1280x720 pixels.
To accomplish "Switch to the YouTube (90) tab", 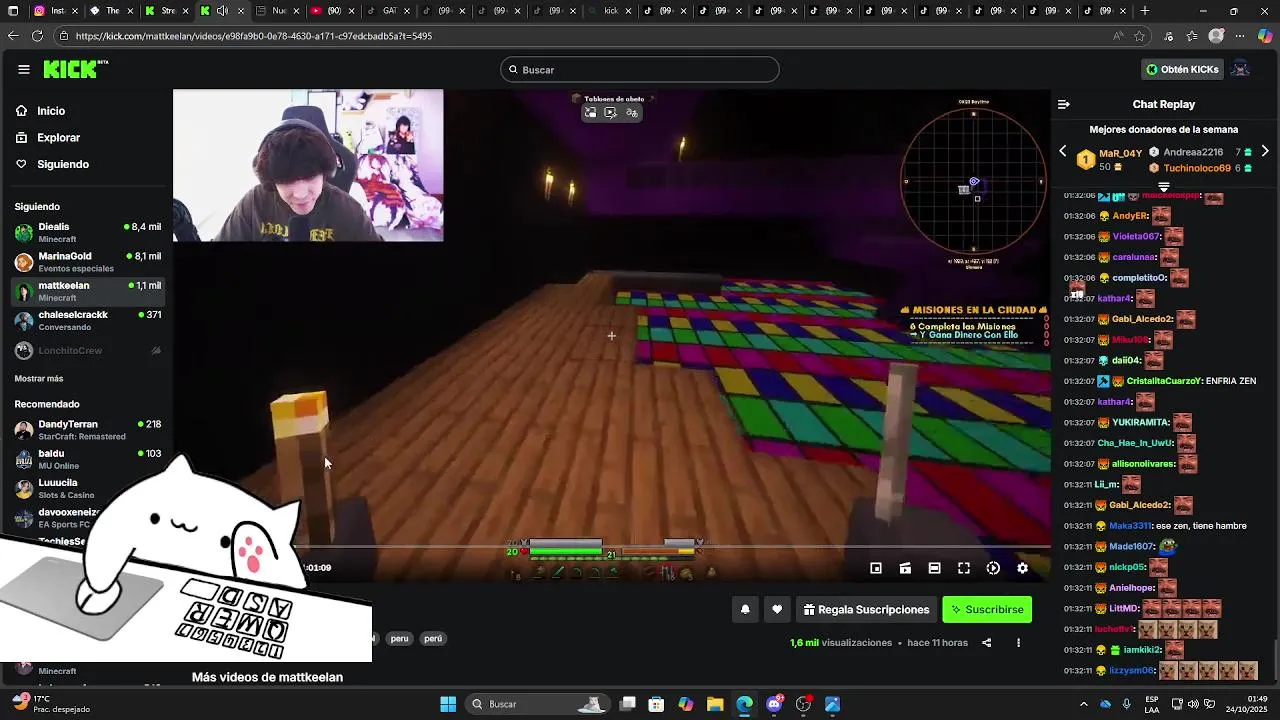I will pos(333,11).
